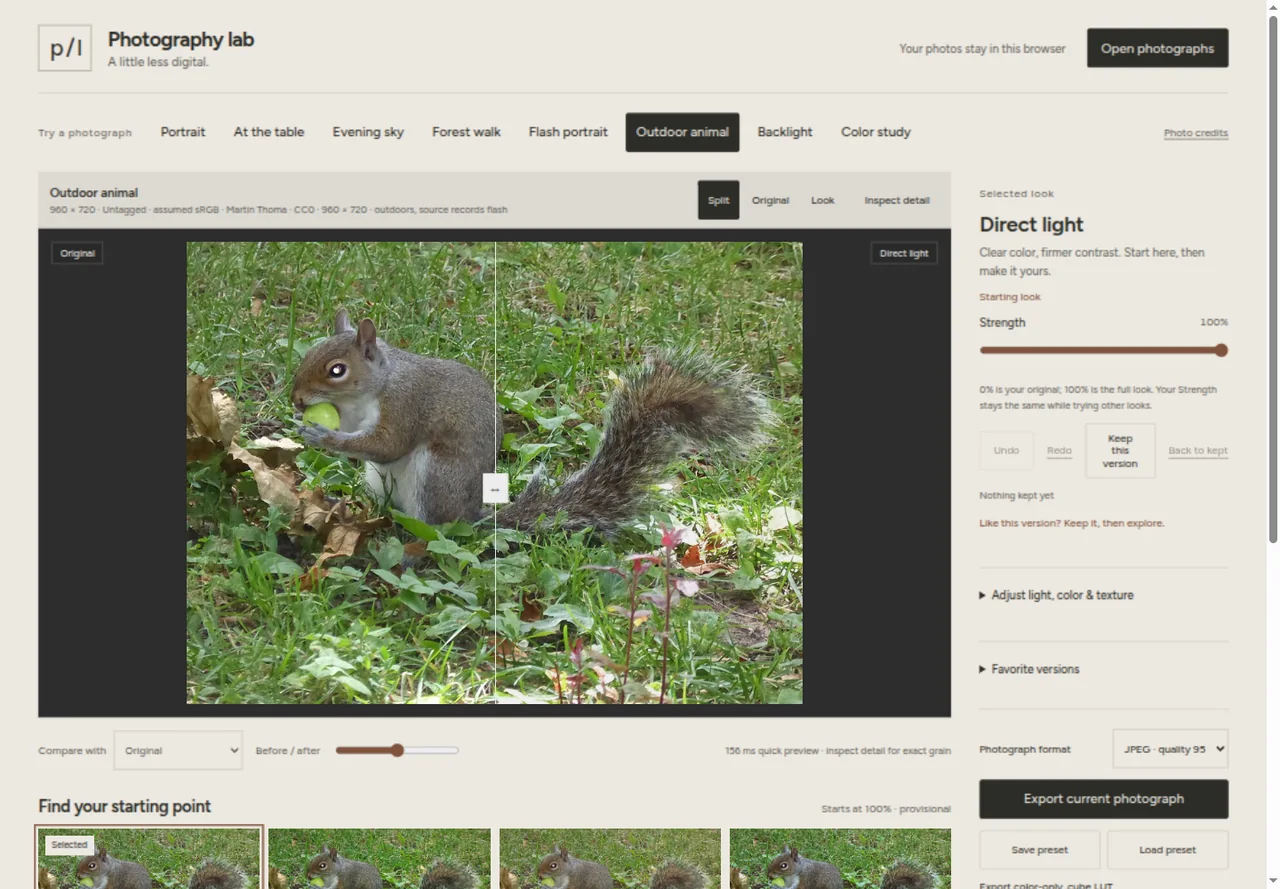The width and height of the screenshot is (1280, 889).
Task: Click the split divider handle on photo
Action: tap(495, 488)
